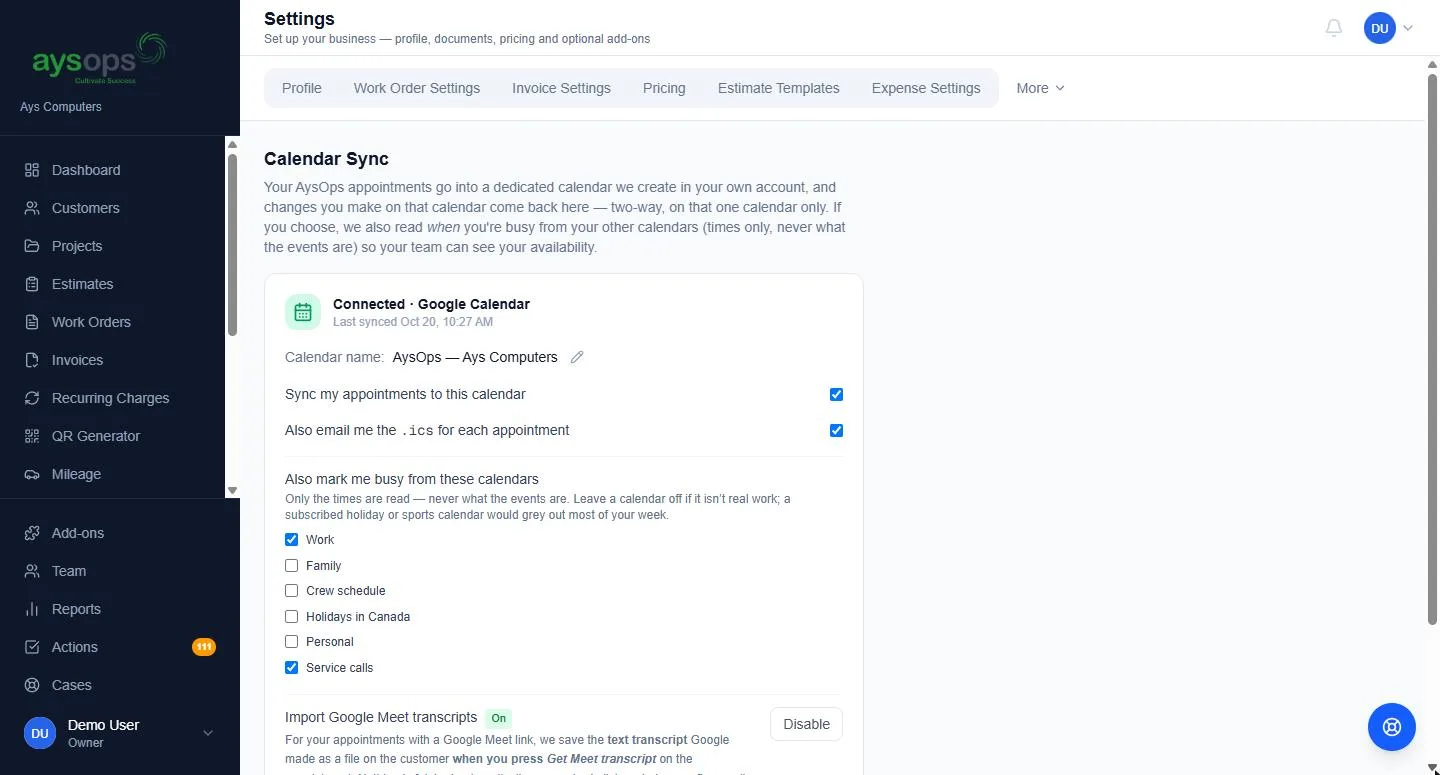Open the floating help support button

click(x=1392, y=727)
